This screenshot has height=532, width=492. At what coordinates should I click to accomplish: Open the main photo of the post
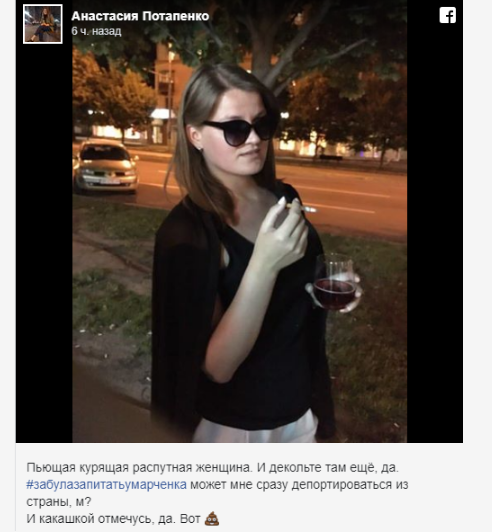(x=240, y=221)
